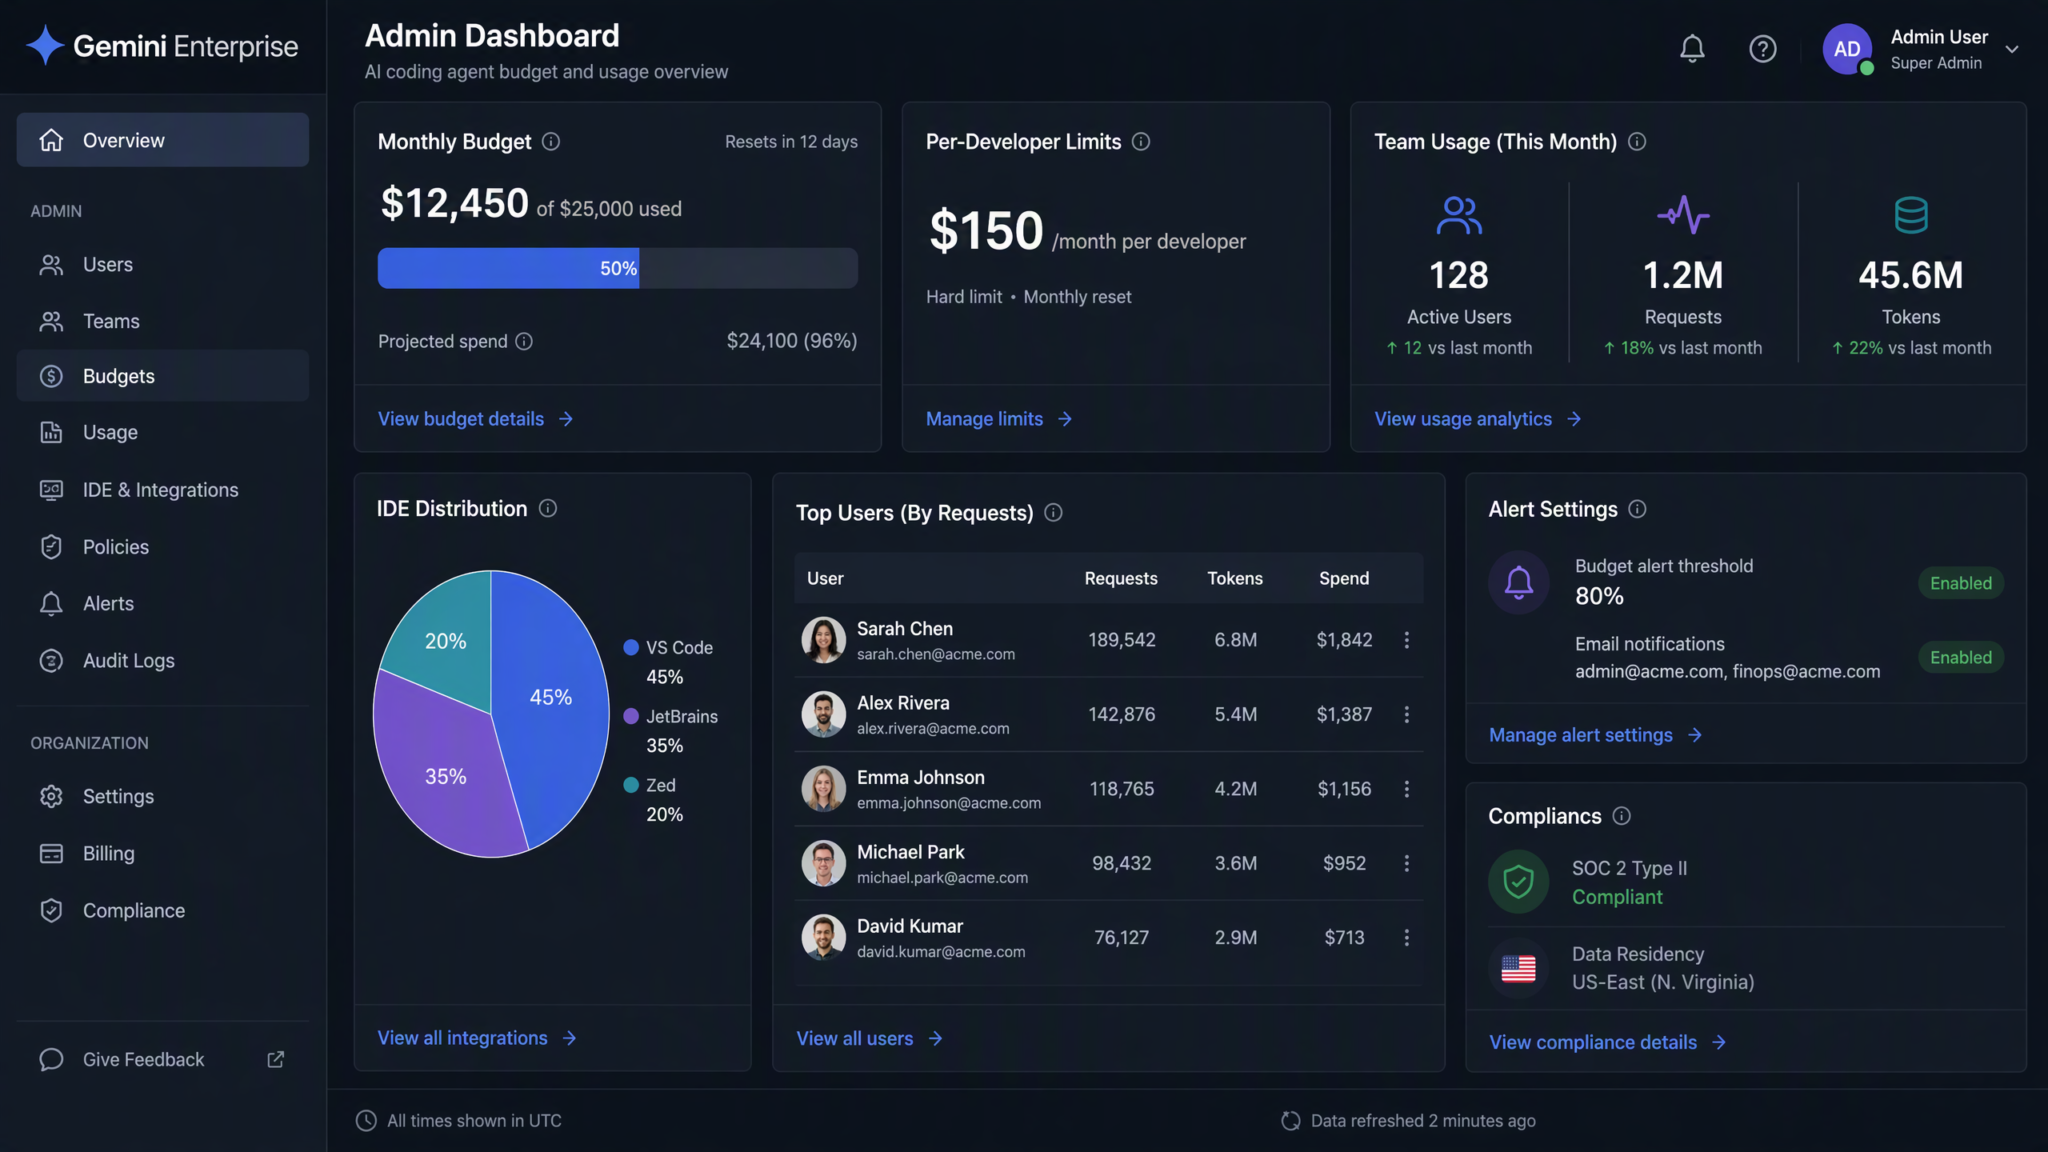Click the 45% VS Code pie slice
The height and width of the screenshot is (1152, 2048).
[x=552, y=698]
